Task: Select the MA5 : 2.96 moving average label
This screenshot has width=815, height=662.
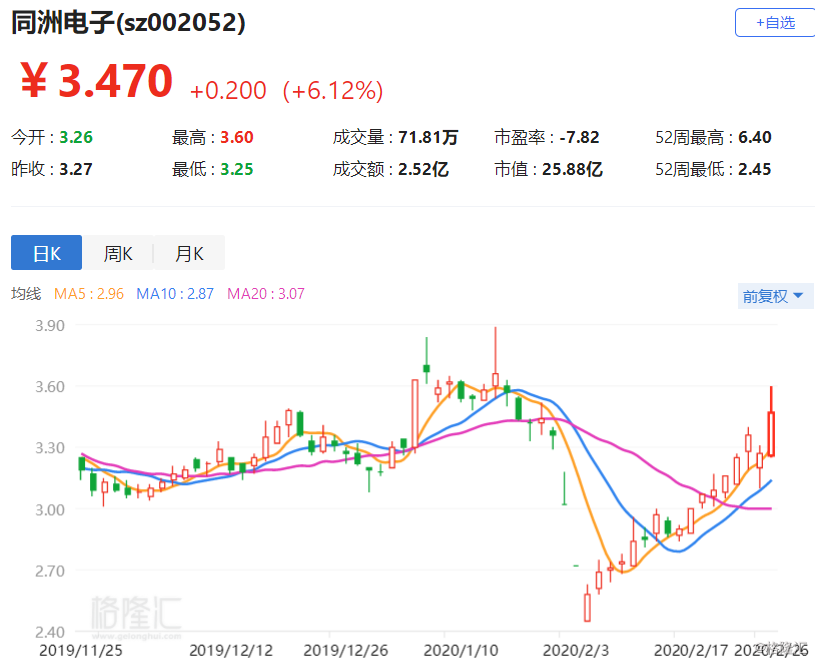Action: click(89, 294)
